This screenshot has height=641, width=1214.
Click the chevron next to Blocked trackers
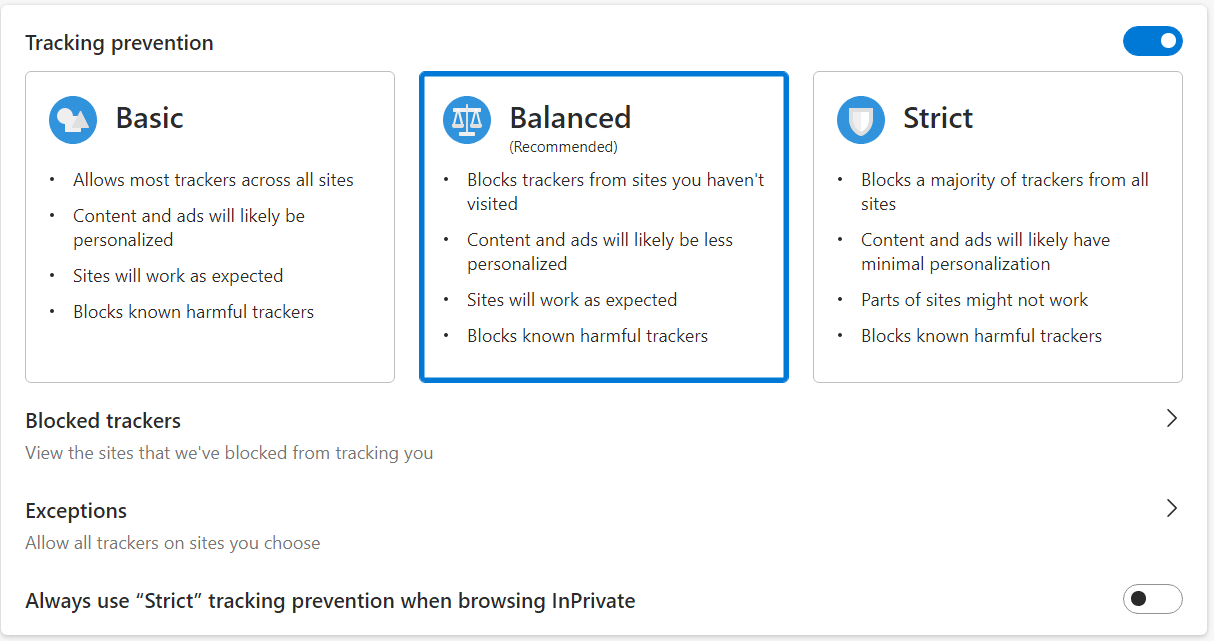[x=1171, y=418]
